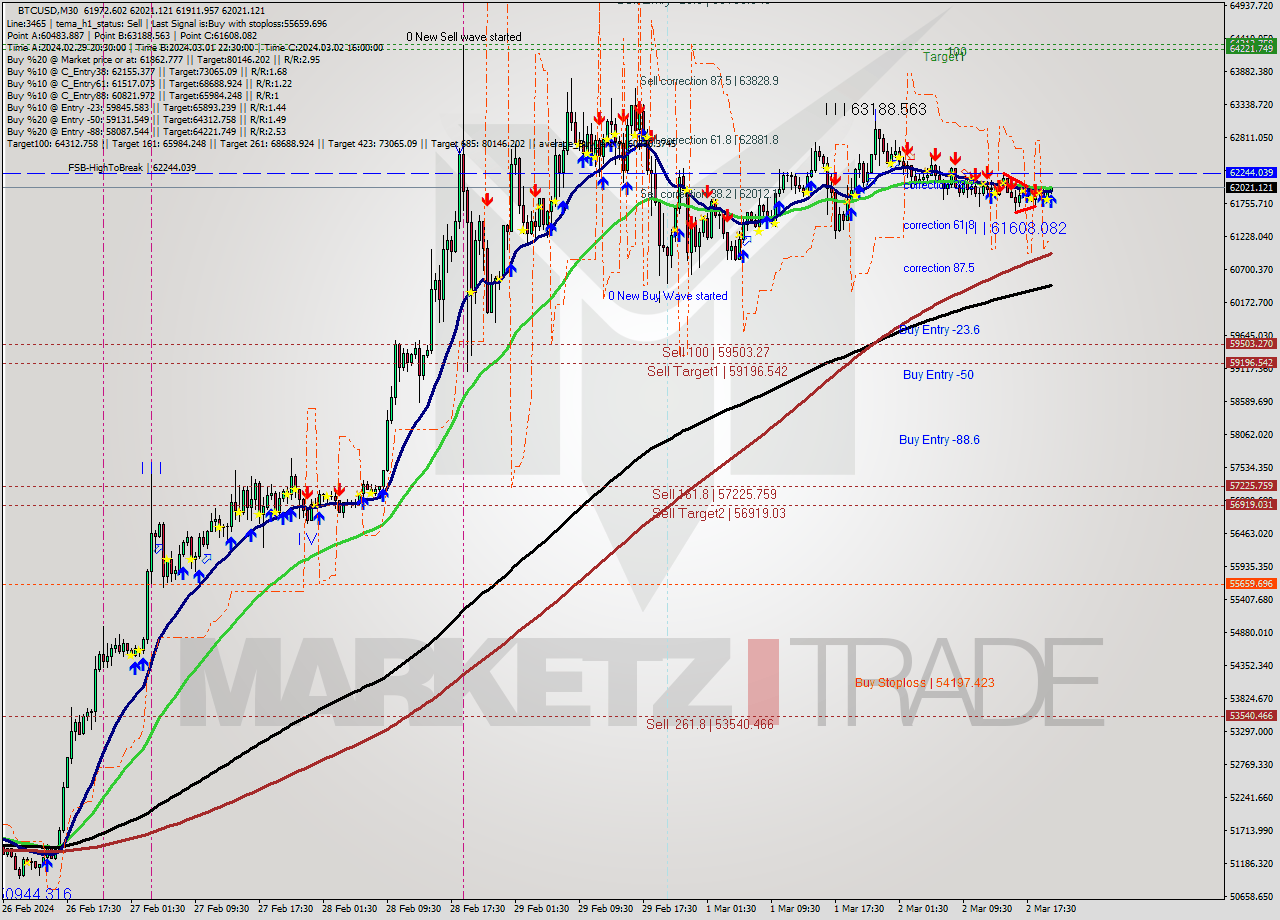Click the 'I I I 63188.563' high label
This screenshot has width=1280, height=920.
point(876,109)
